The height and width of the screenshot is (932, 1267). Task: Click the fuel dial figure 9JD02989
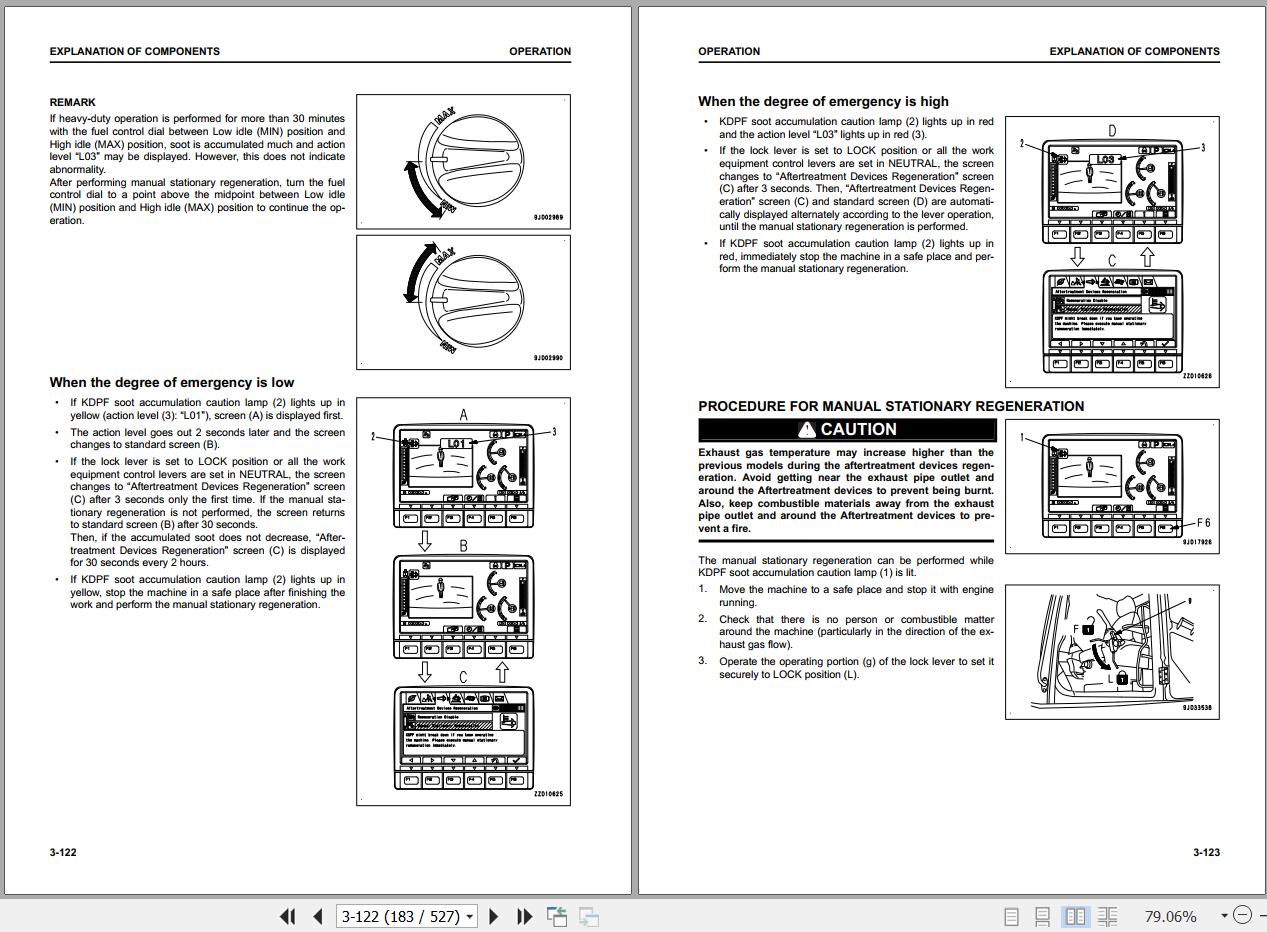click(463, 162)
